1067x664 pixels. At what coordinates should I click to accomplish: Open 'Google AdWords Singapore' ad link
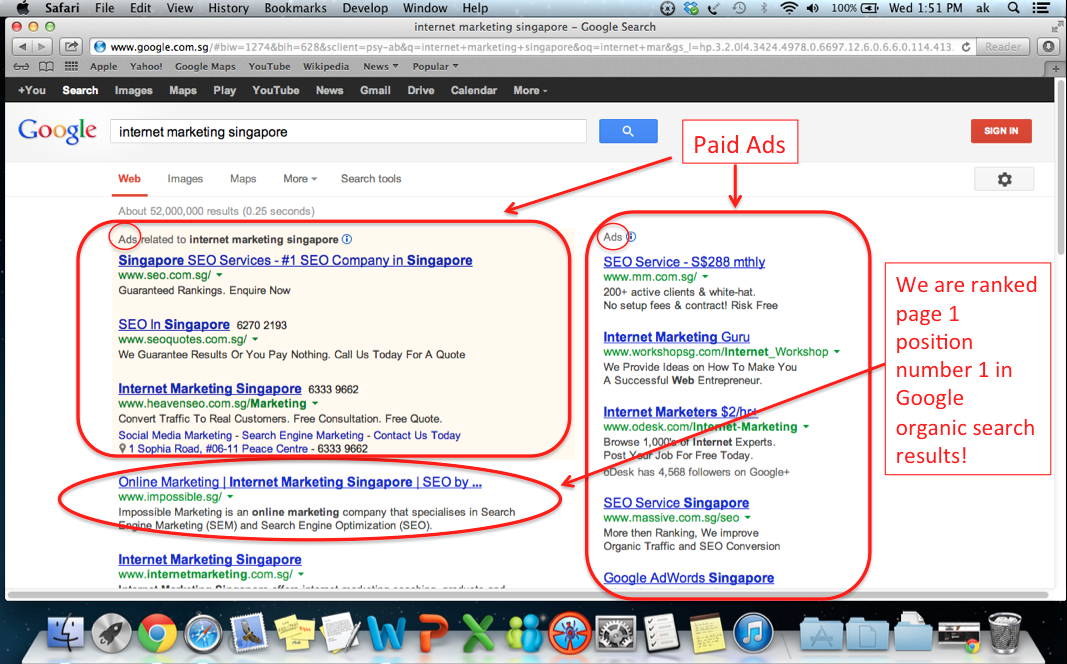[689, 578]
